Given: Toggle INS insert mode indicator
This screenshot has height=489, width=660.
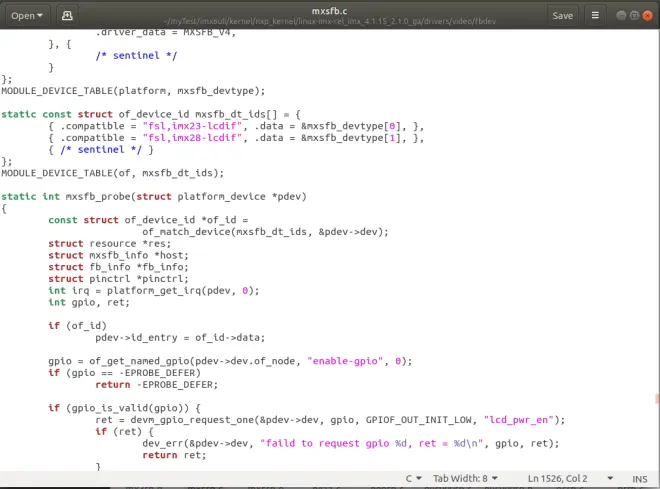Looking at the screenshot, I should coord(639,479).
